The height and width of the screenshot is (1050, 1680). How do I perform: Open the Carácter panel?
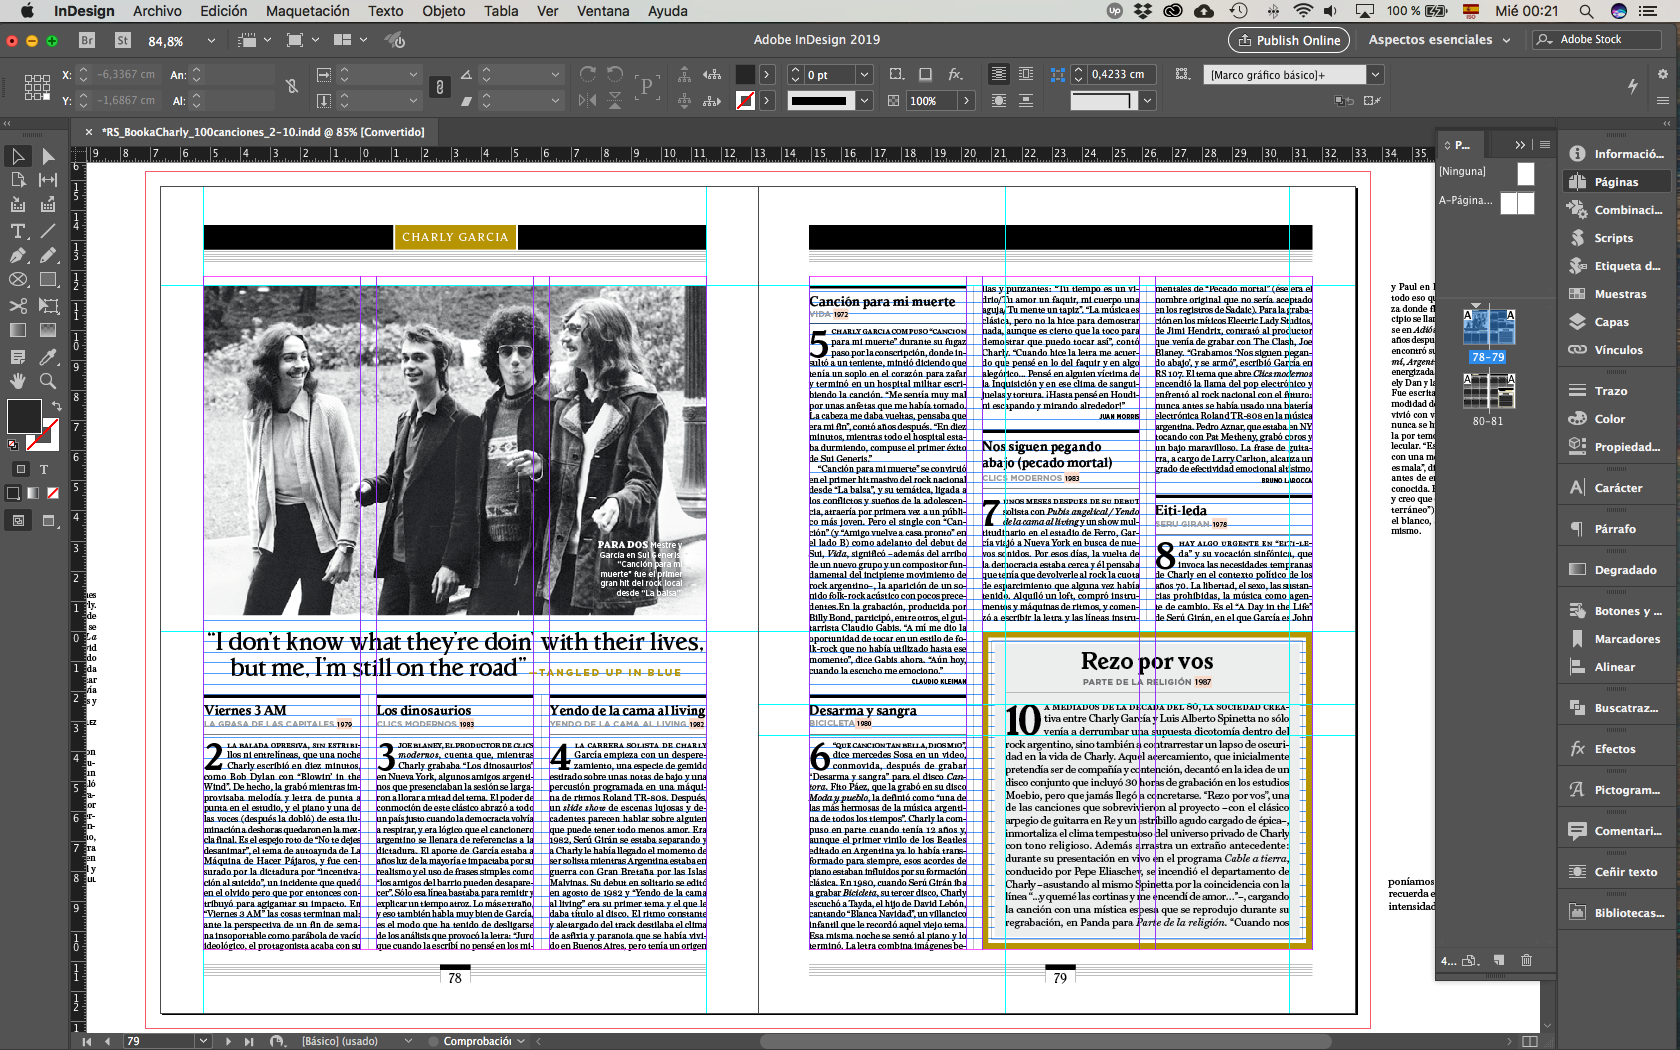(1616, 488)
